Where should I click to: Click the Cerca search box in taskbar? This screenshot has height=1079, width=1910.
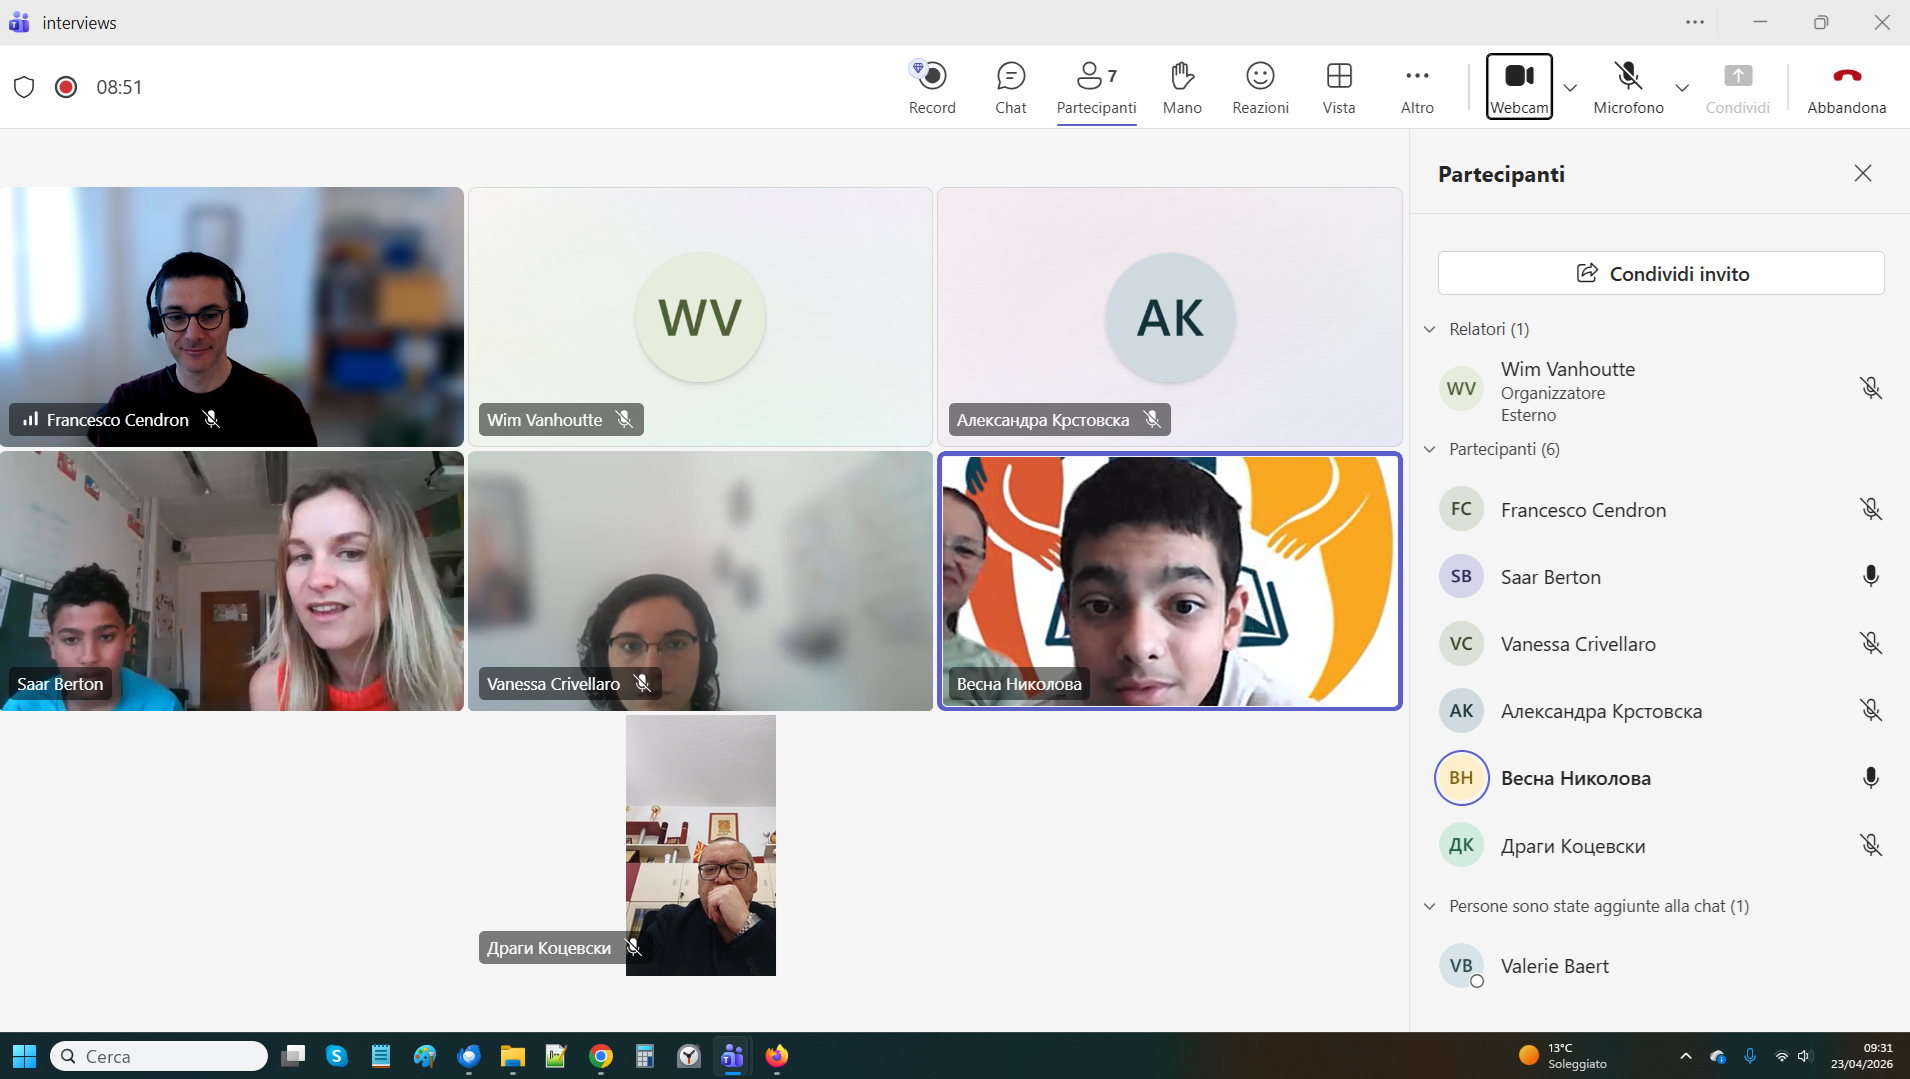point(159,1056)
